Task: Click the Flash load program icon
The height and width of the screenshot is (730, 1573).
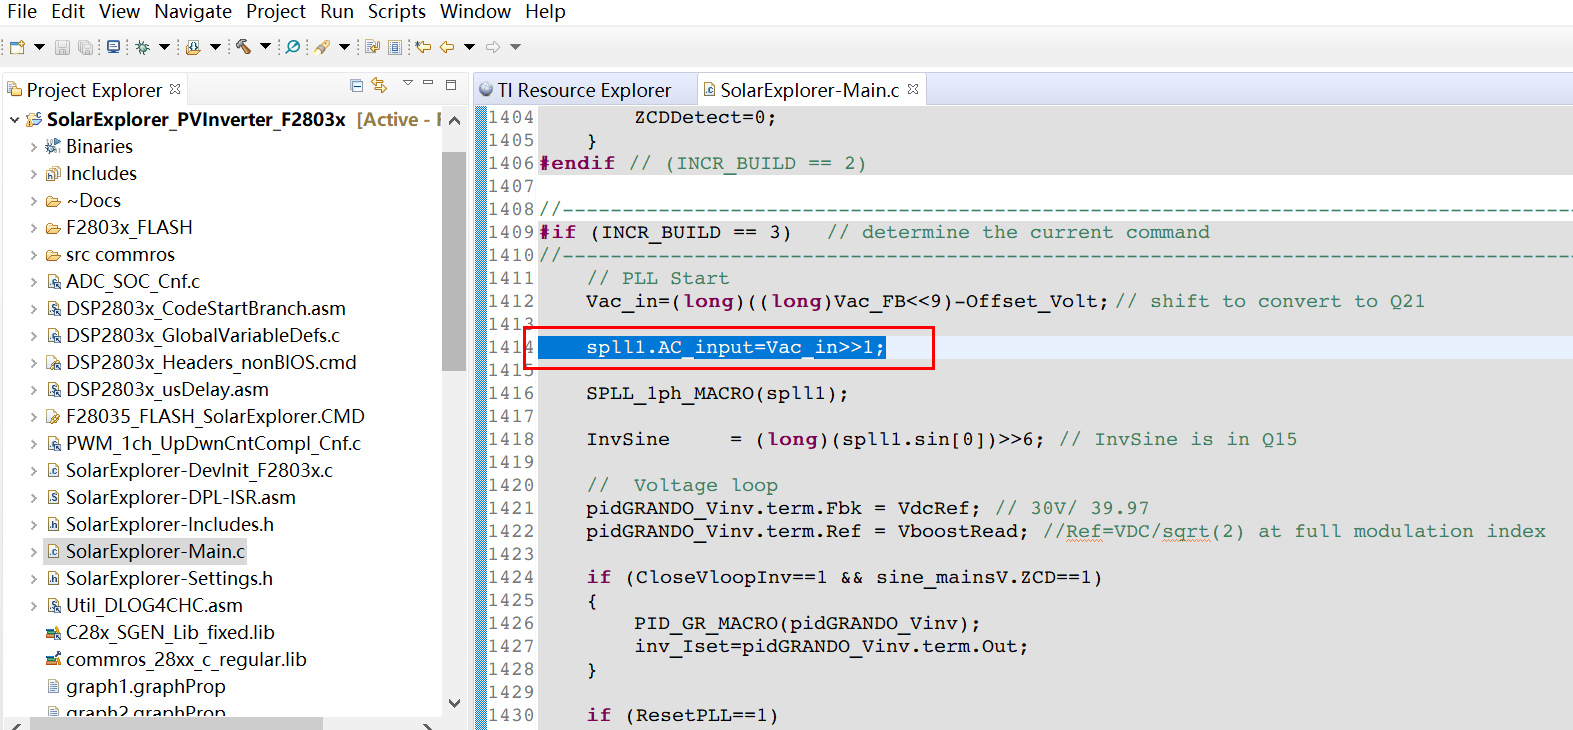Action: [193, 47]
